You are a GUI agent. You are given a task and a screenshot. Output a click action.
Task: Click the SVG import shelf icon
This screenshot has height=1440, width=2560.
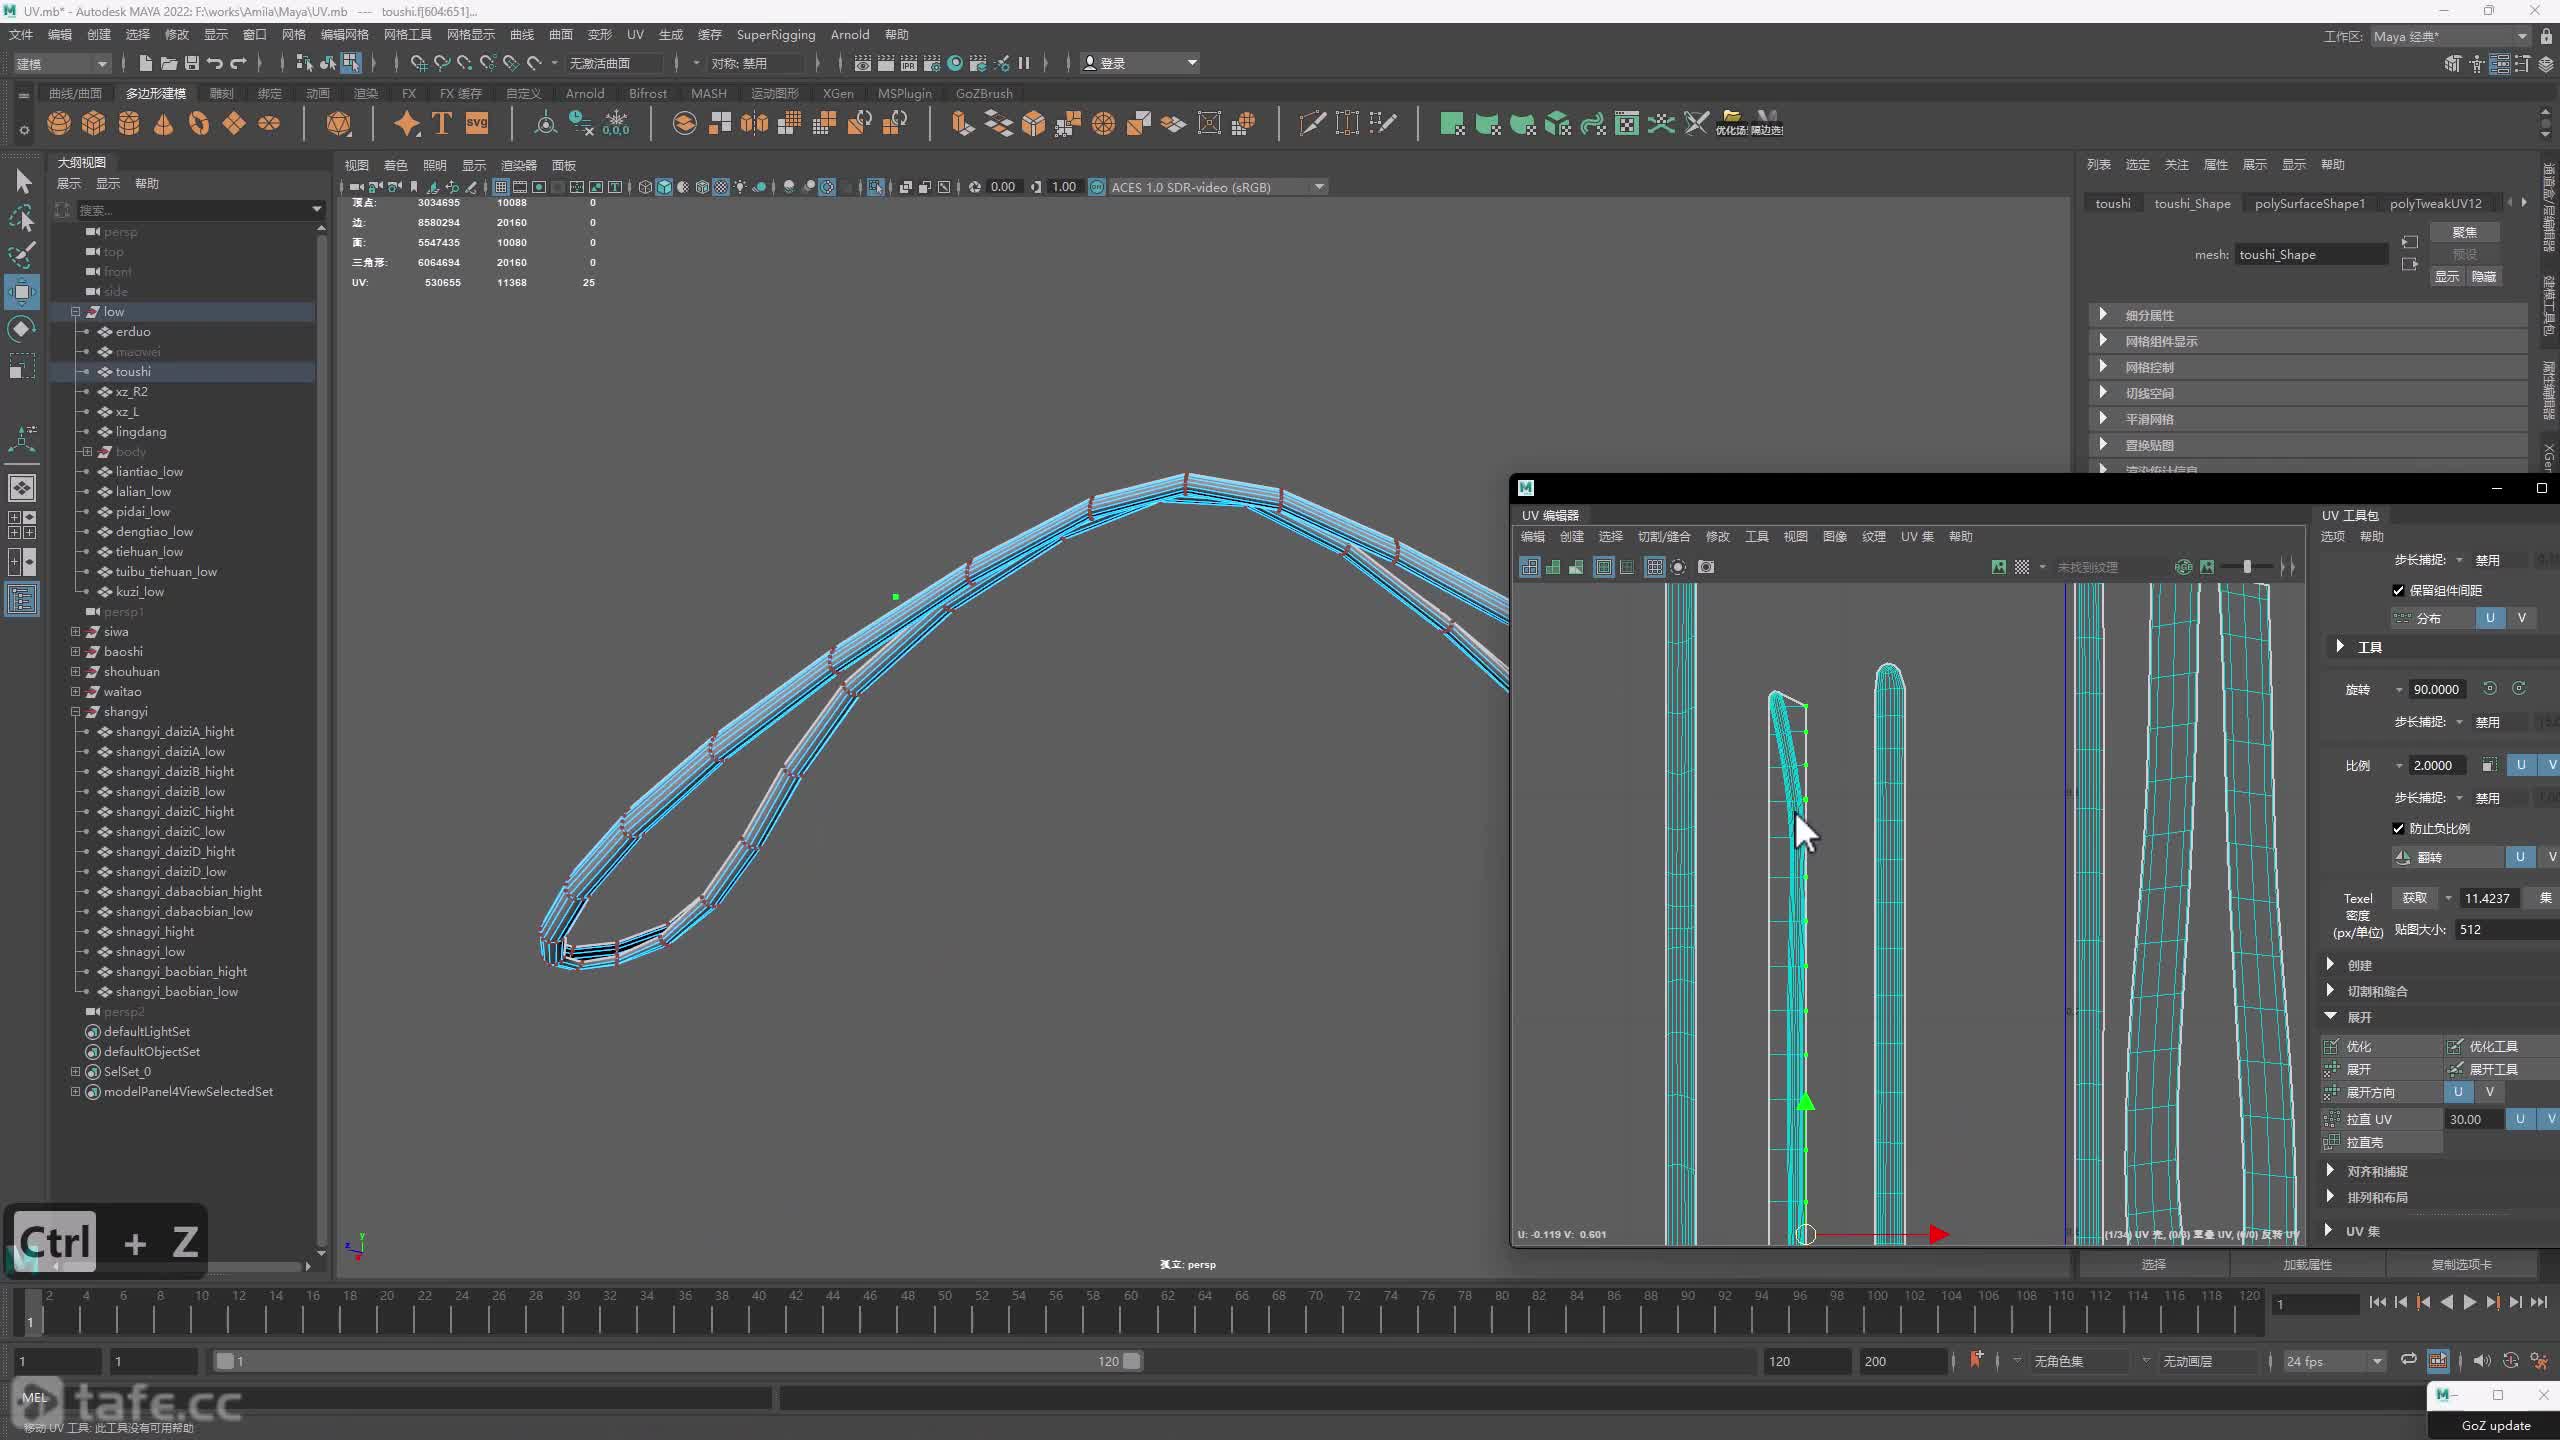coord(477,124)
